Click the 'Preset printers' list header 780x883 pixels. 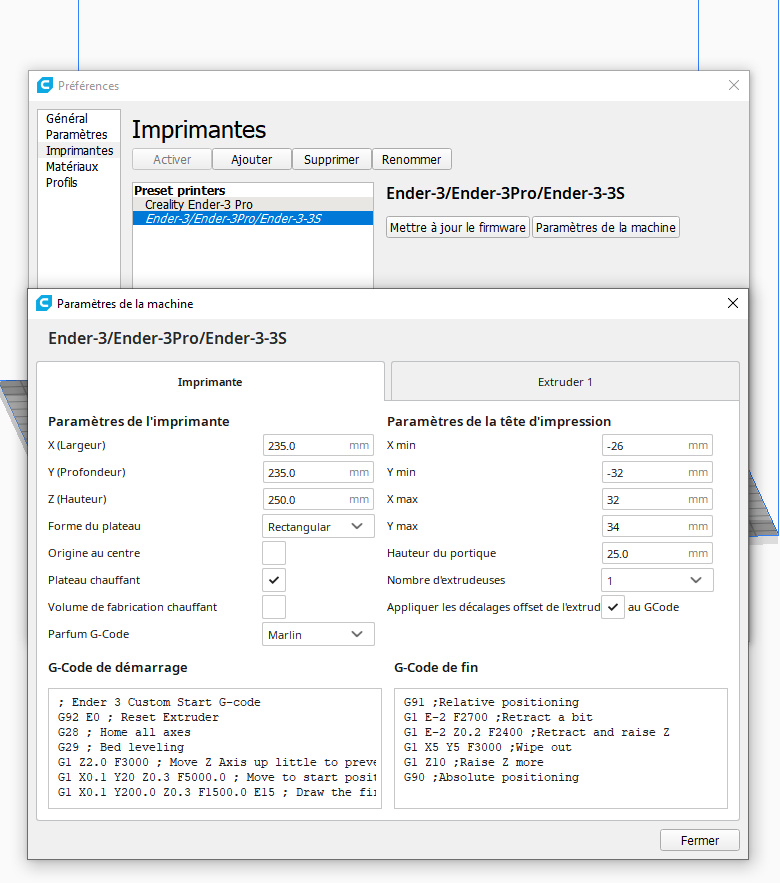click(180, 190)
